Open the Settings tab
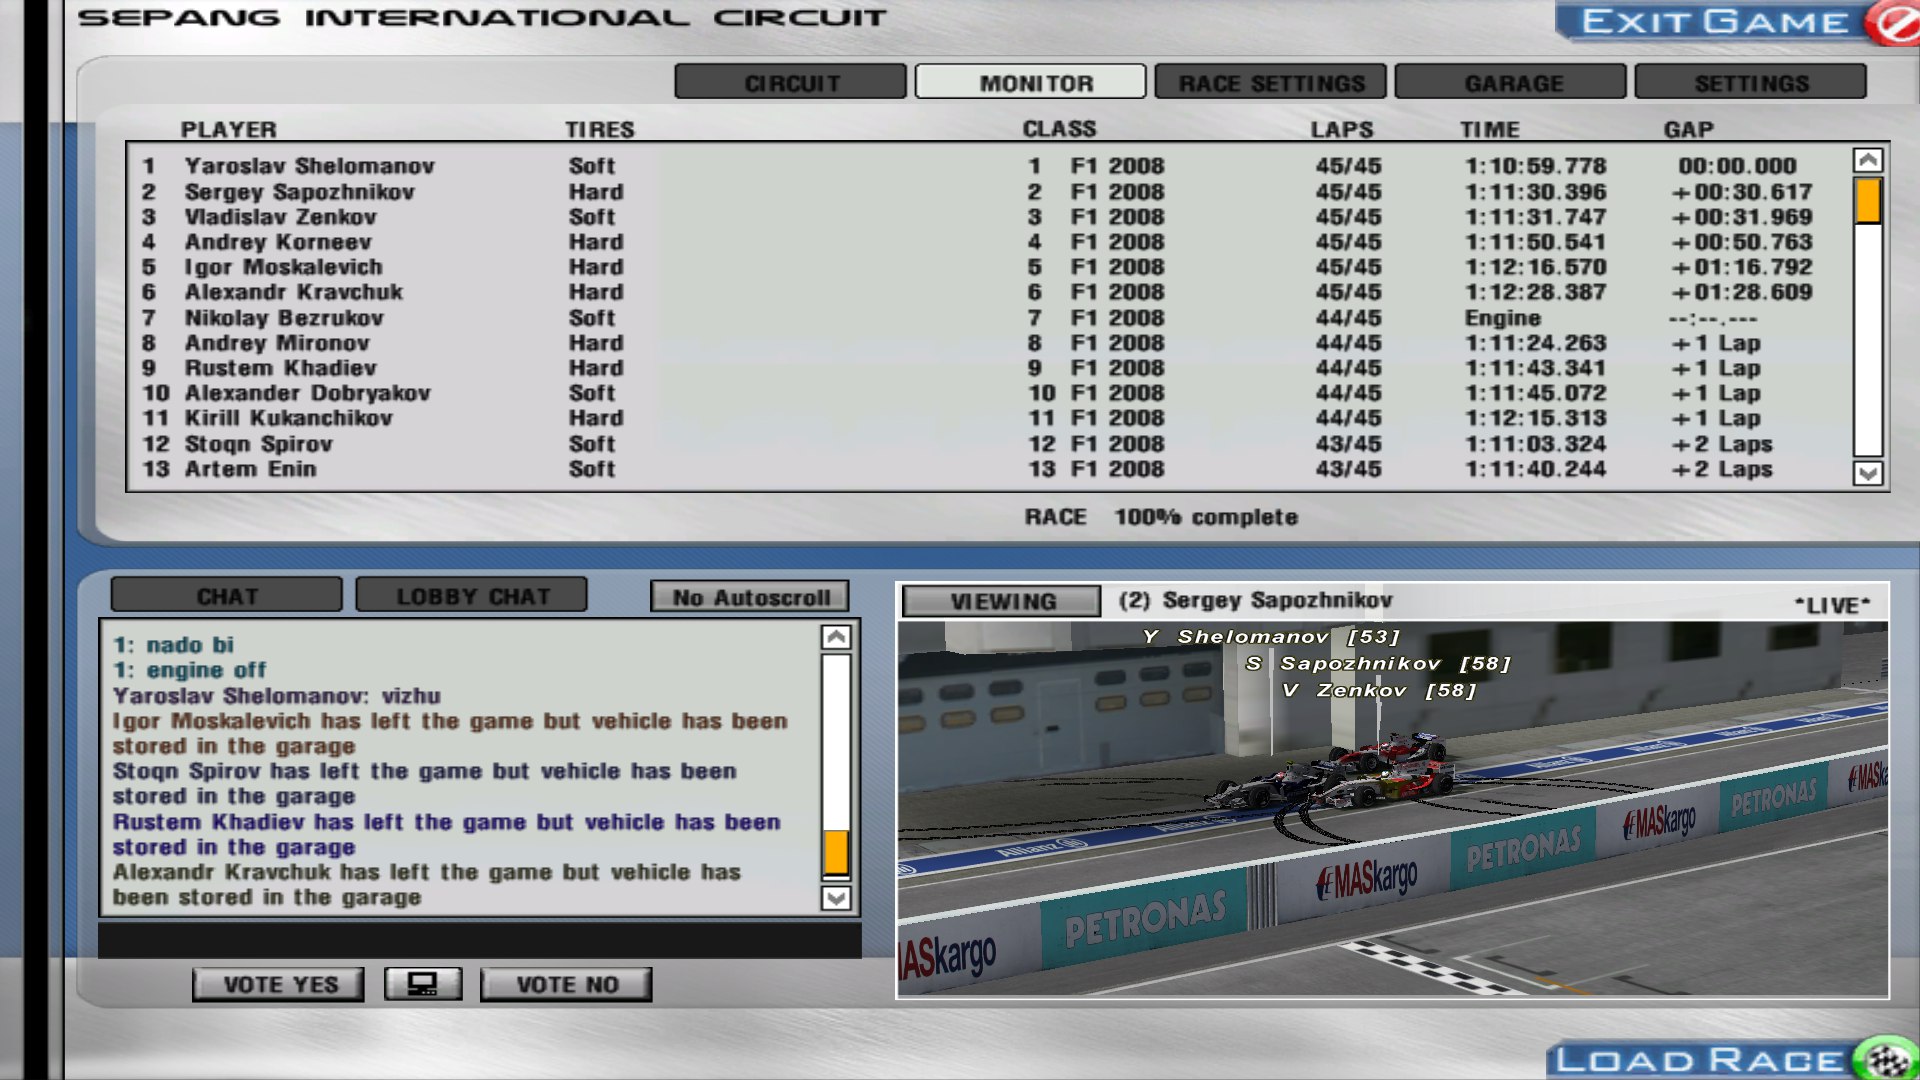Screen dimensions: 1920x1080 (1751, 83)
